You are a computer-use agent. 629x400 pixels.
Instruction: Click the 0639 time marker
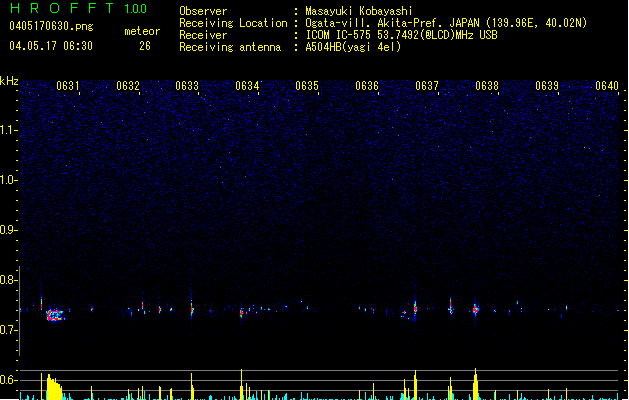[547, 86]
